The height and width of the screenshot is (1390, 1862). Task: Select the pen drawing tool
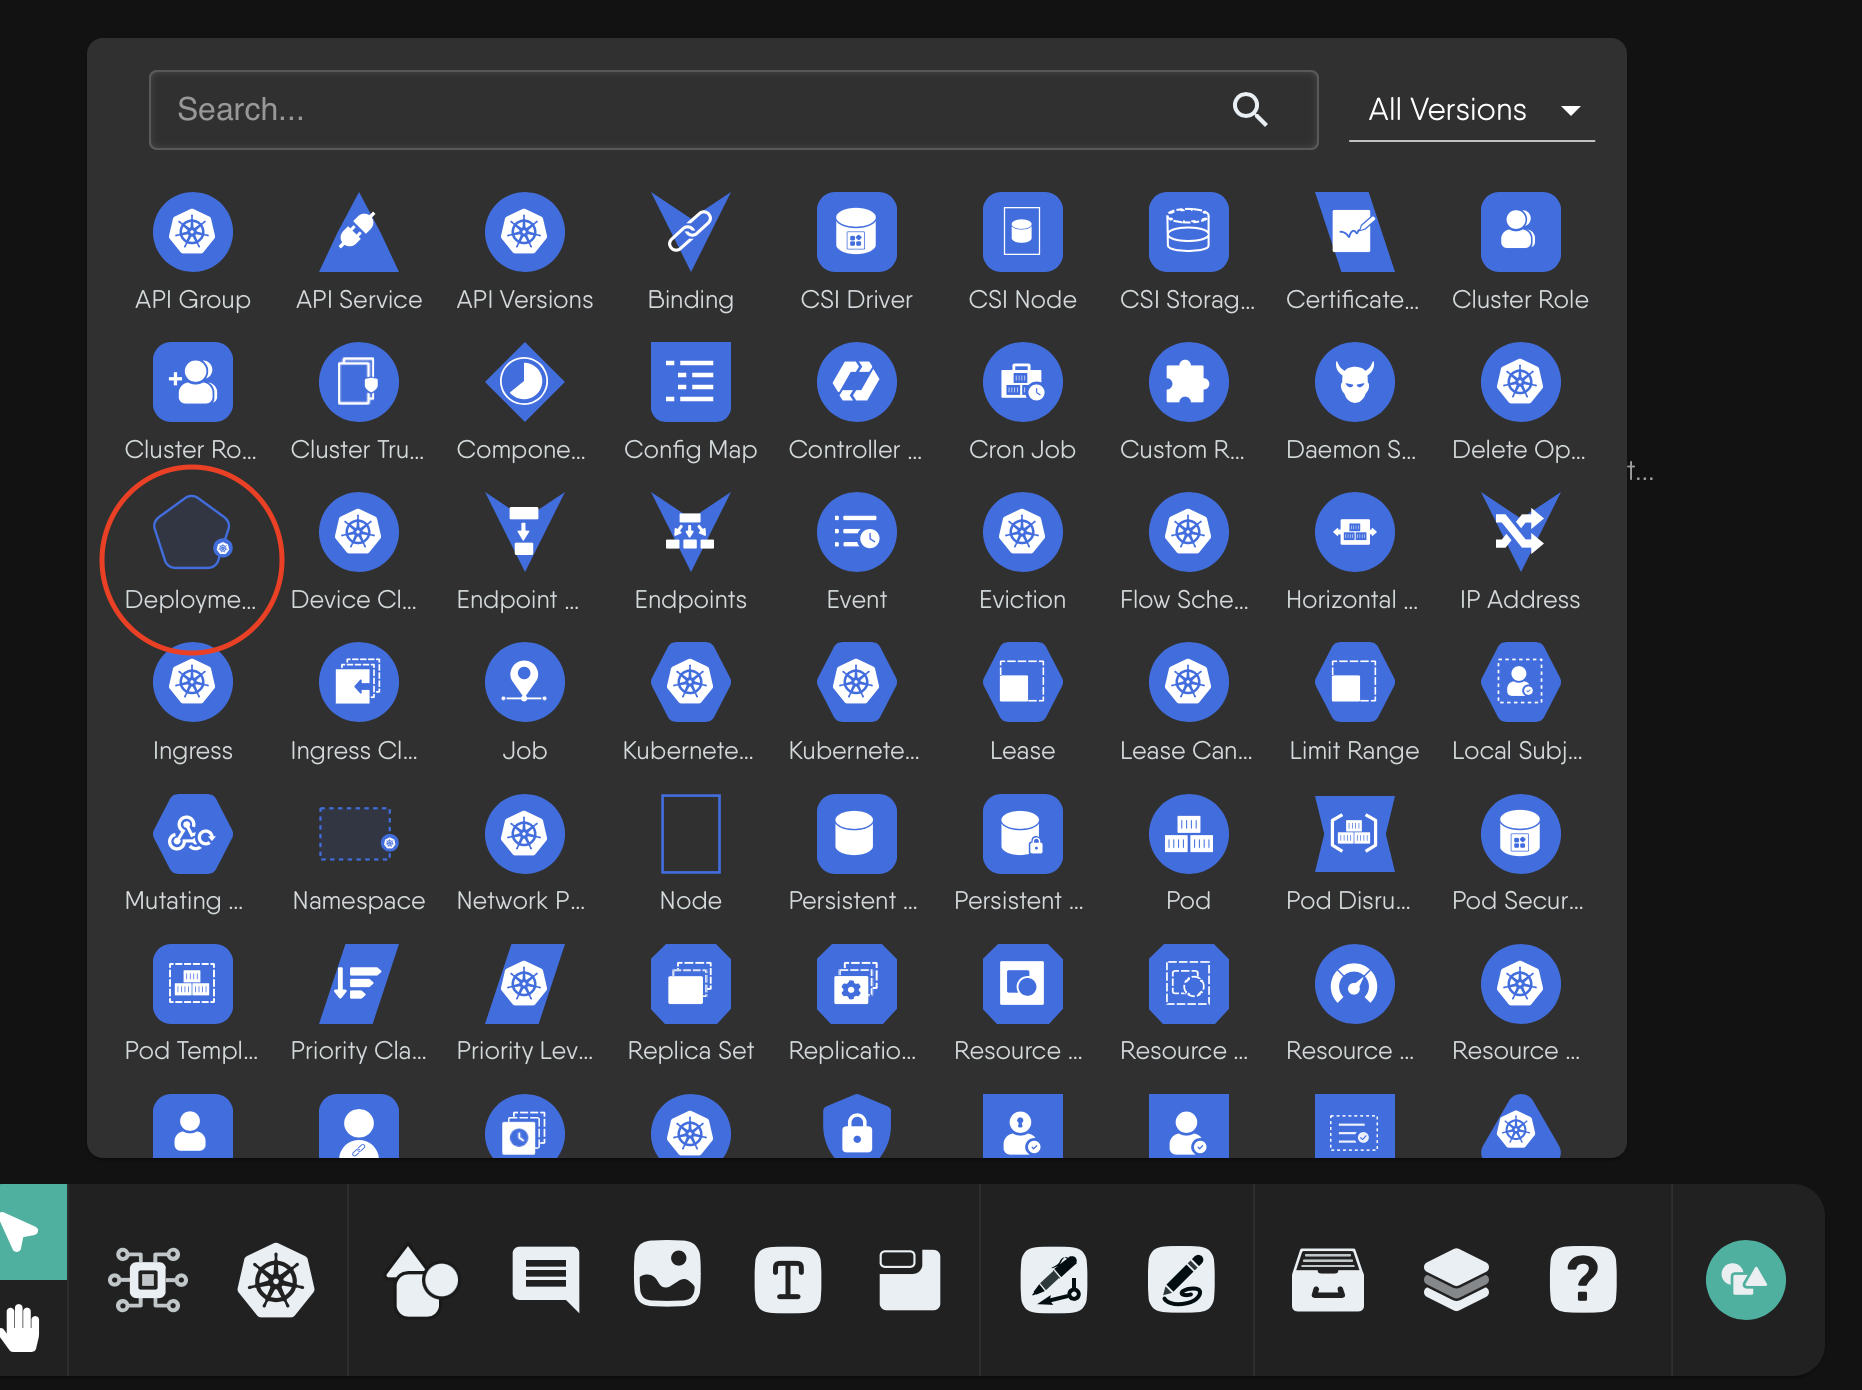tap(1054, 1280)
